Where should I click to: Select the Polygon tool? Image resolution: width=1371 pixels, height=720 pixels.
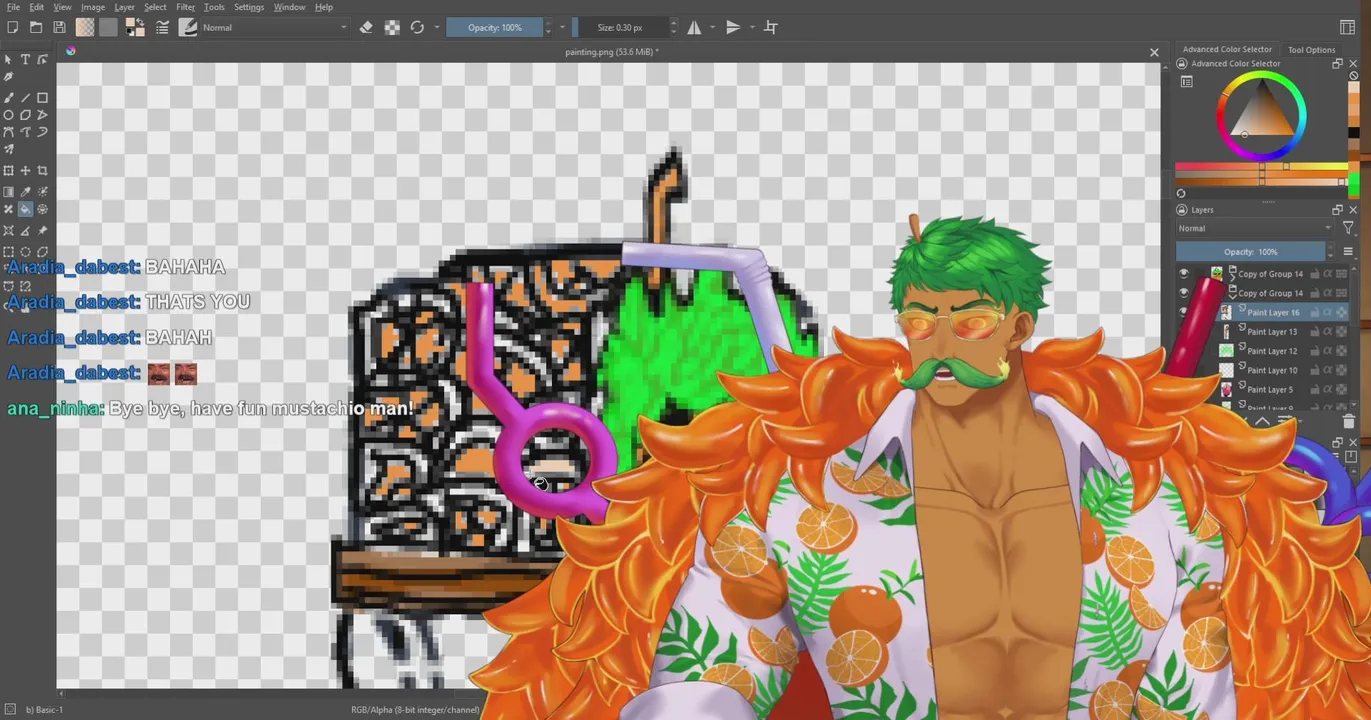tap(25, 115)
